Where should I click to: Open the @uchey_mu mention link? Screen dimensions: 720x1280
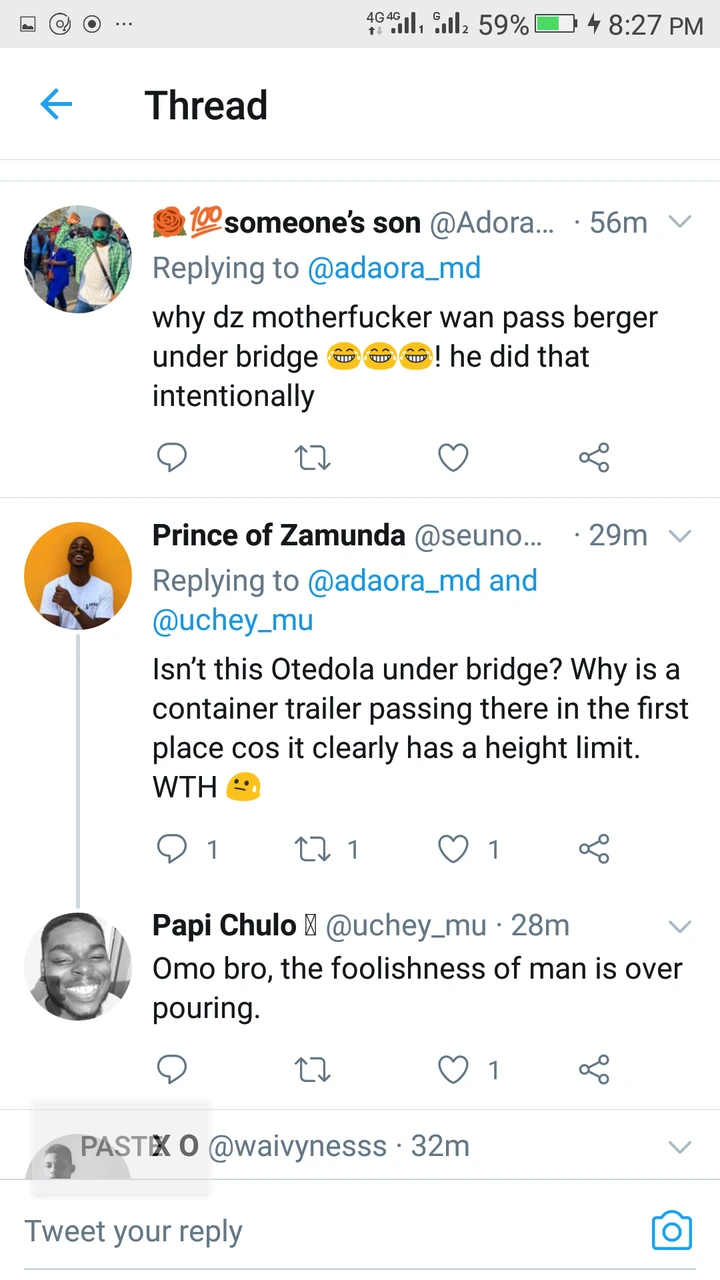click(x=232, y=620)
